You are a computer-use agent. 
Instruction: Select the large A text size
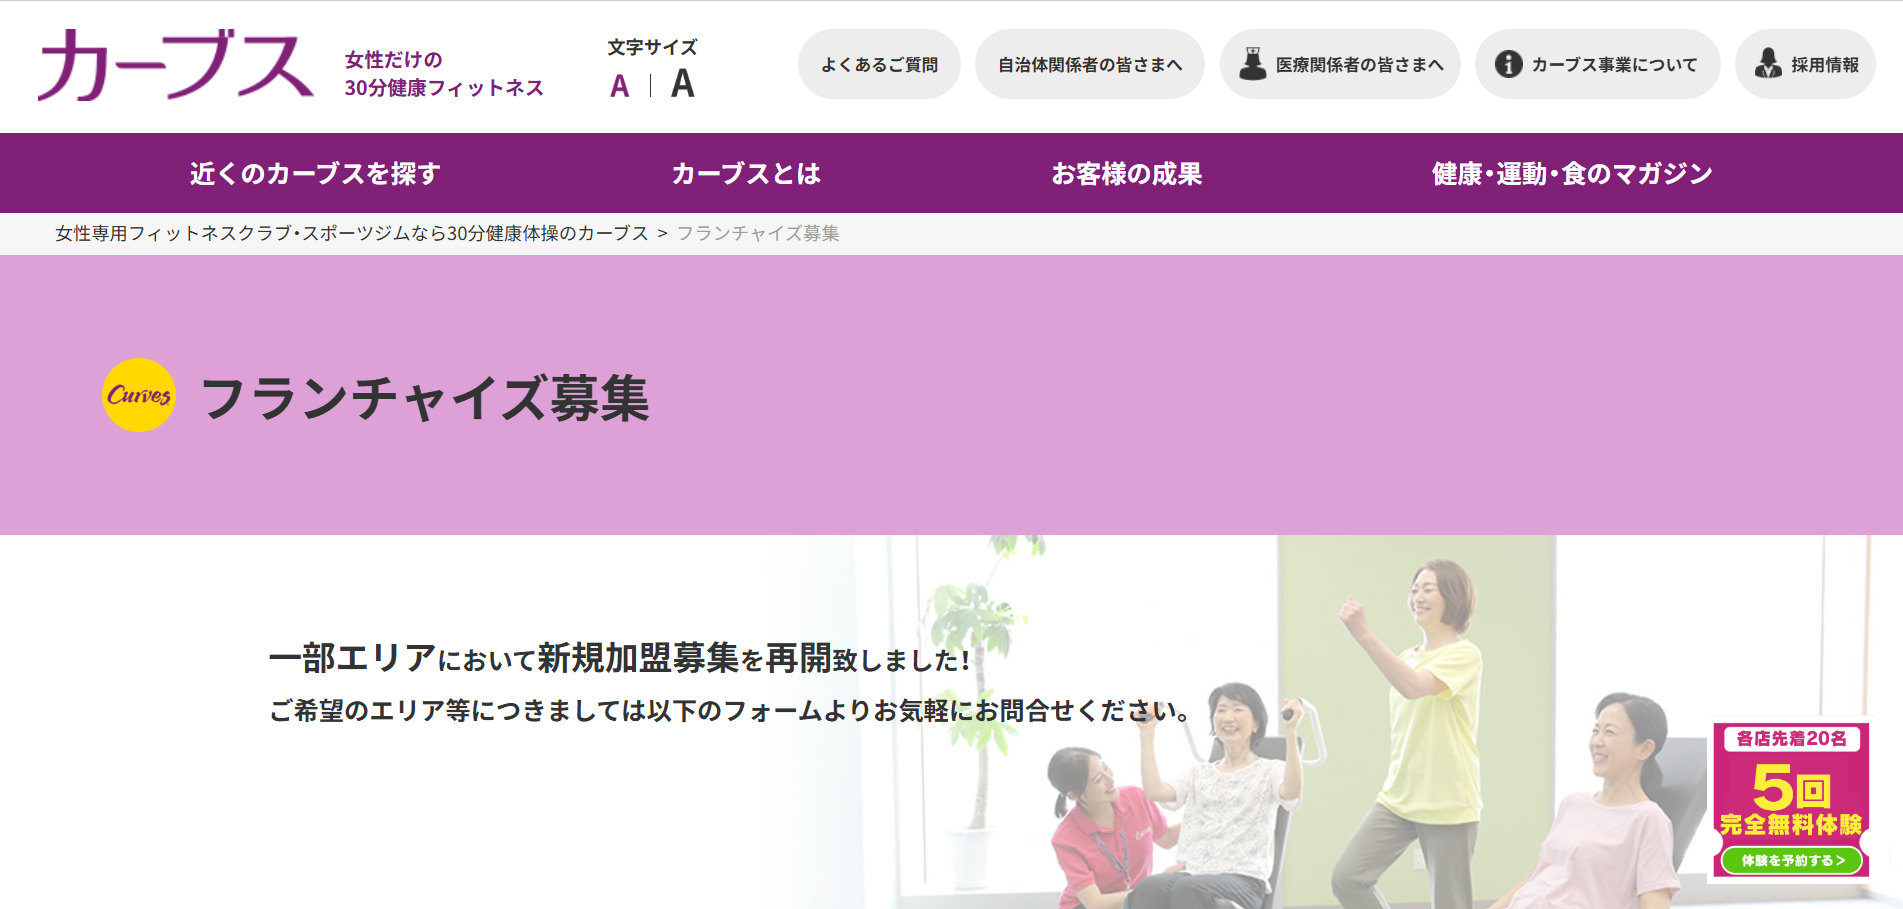pyautogui.click(x=682, y=84)
